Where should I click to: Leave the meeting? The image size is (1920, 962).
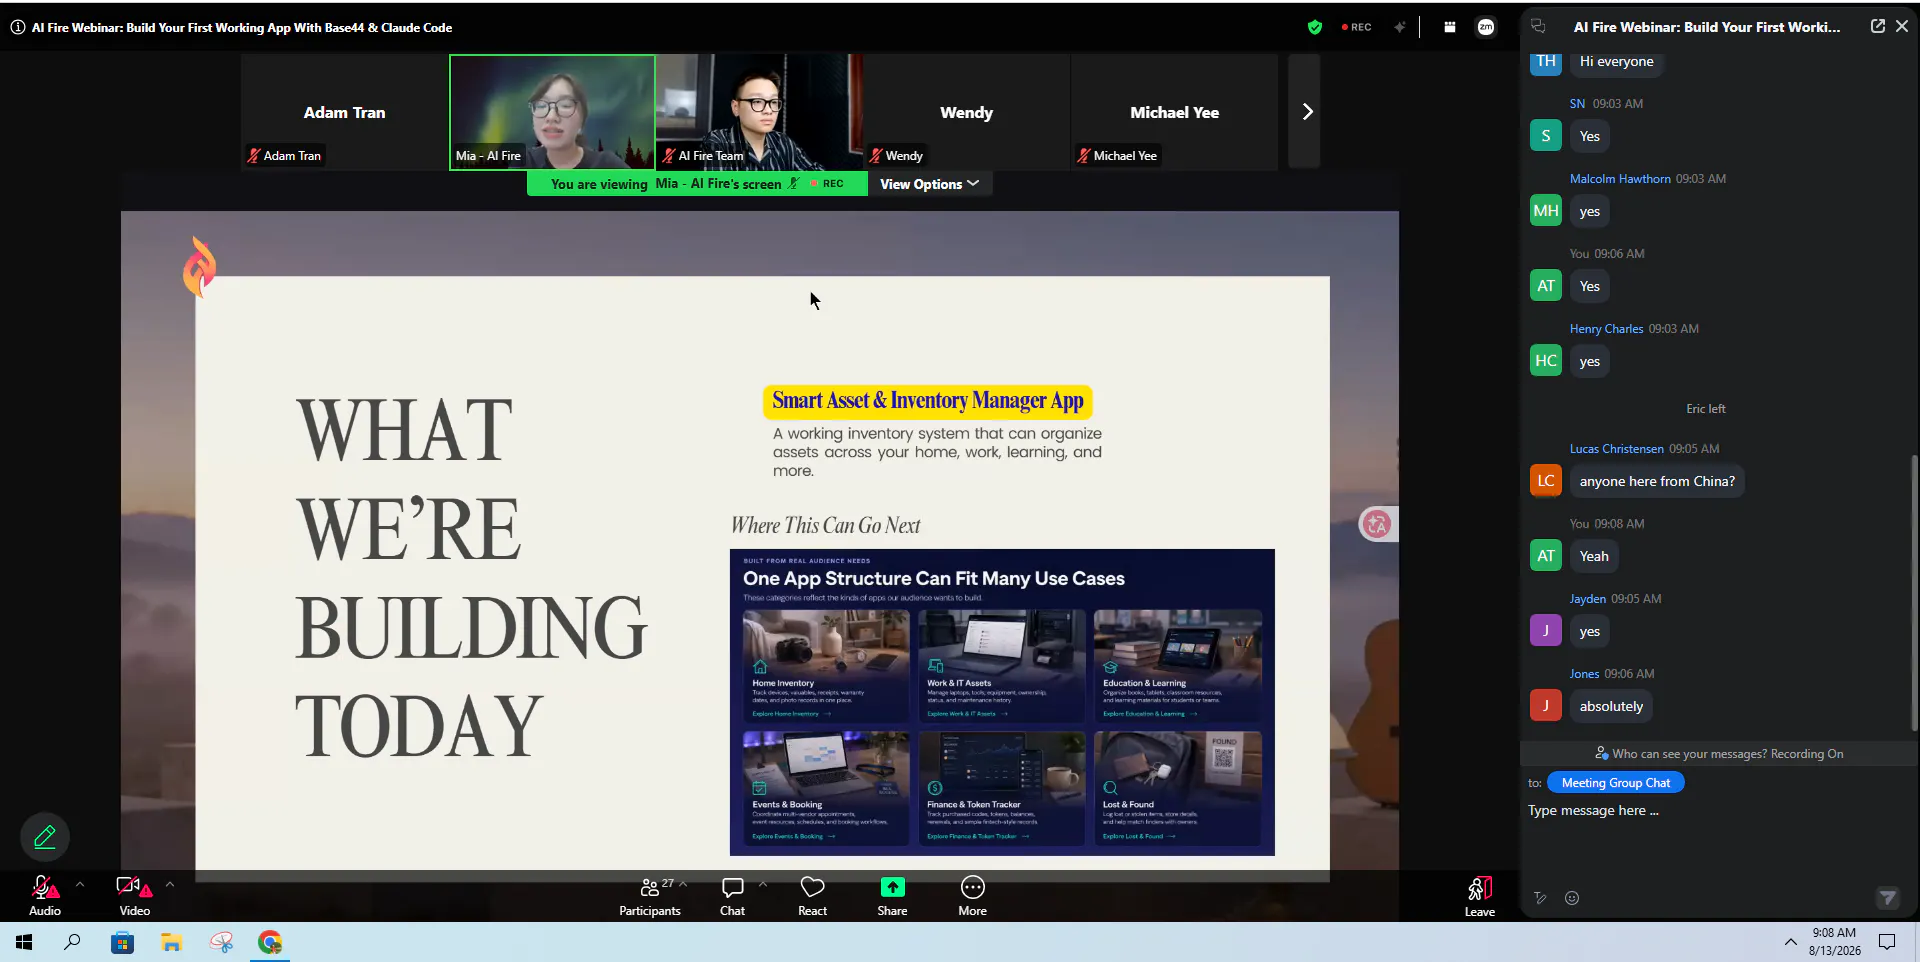click(1480, 896)
